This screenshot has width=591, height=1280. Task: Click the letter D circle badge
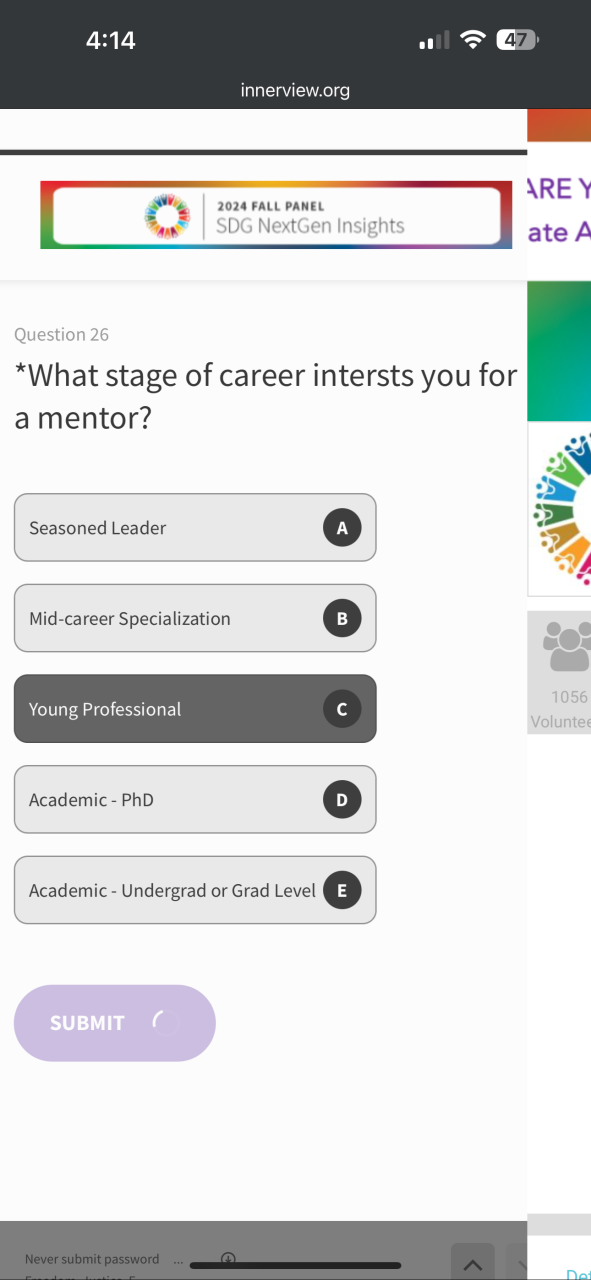pos(342,799)
